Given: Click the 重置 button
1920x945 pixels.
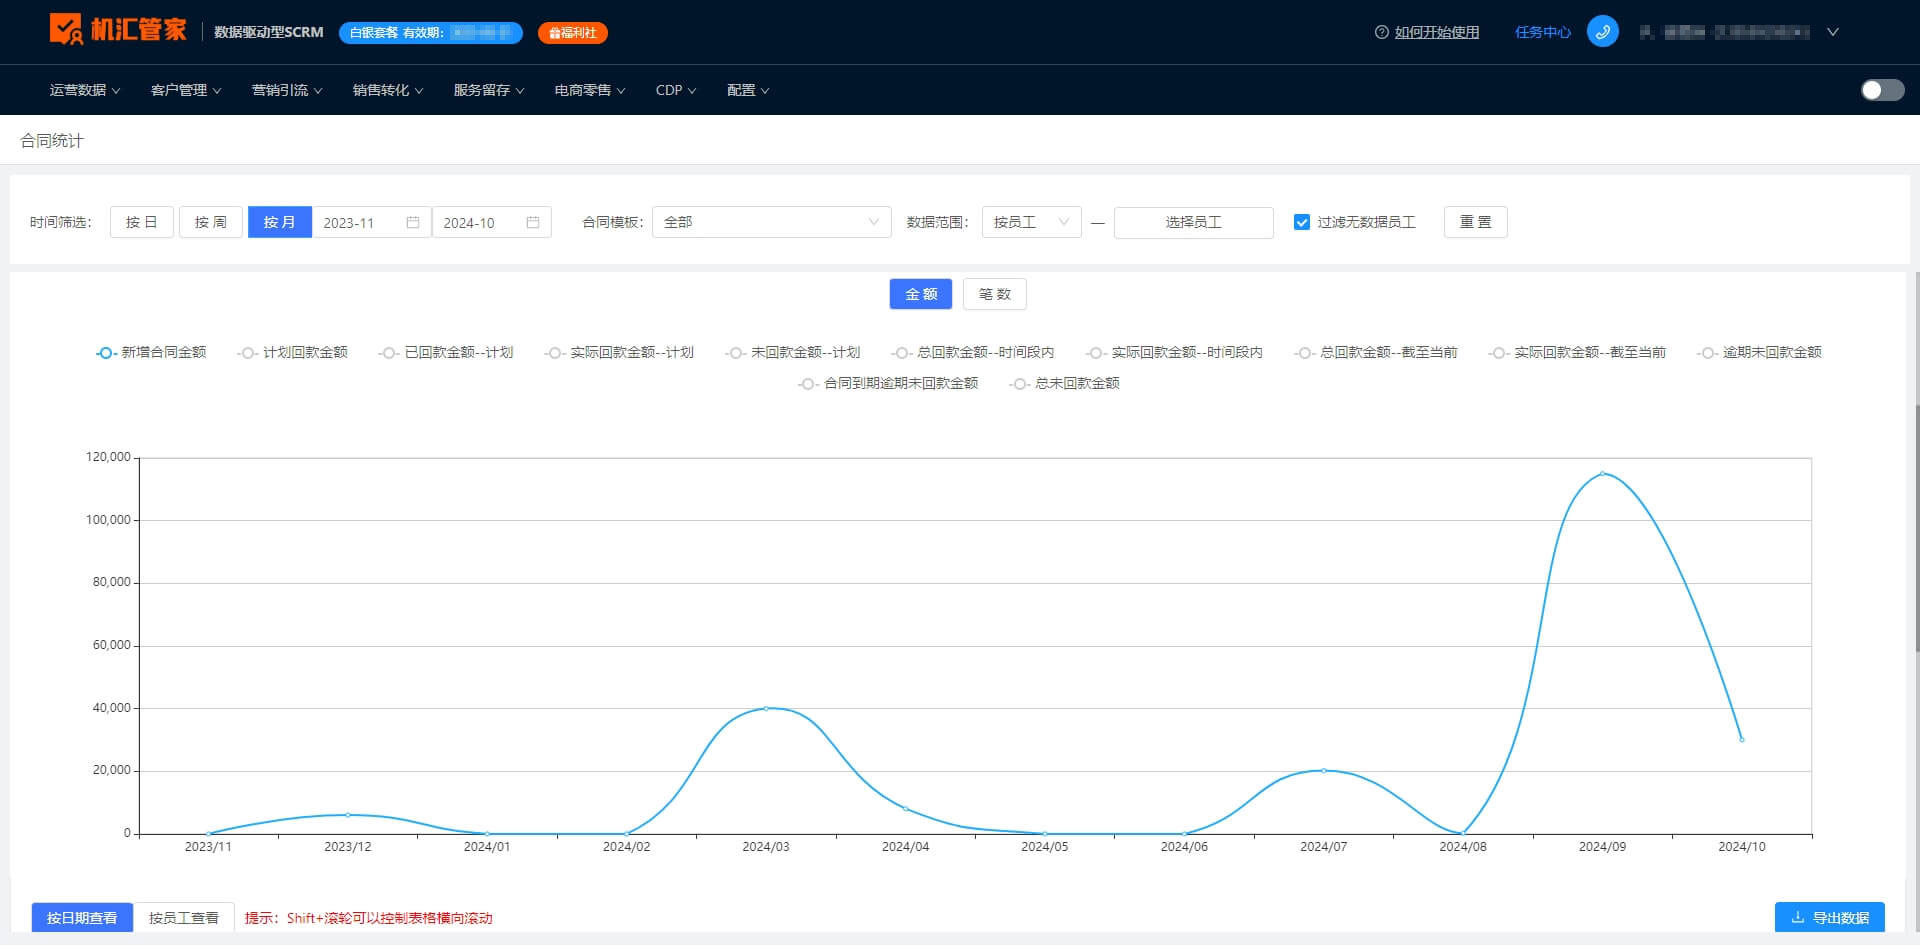Looking at the screenshot, I should [x=1475, y=222].
